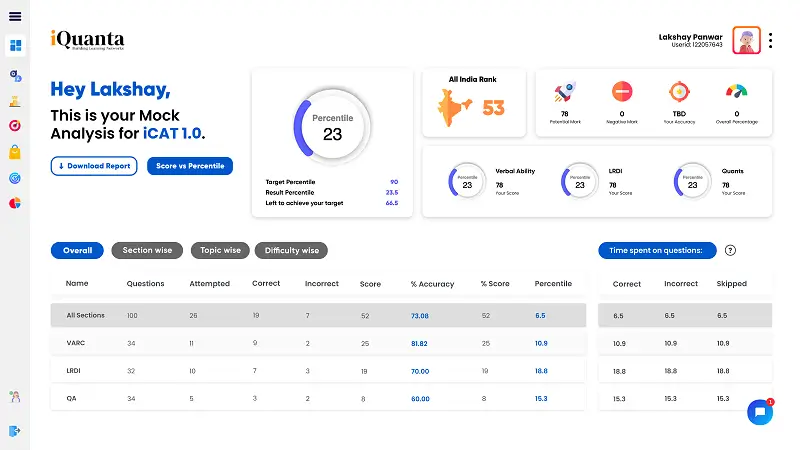Click the 60.00 accuracy value

(420, 399)
